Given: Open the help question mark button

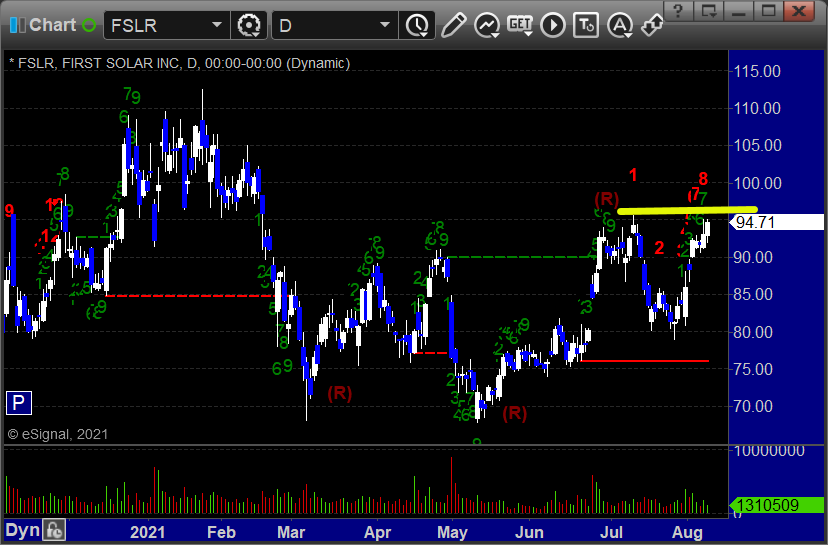Looking at the screenshot, I should [679, 11].
